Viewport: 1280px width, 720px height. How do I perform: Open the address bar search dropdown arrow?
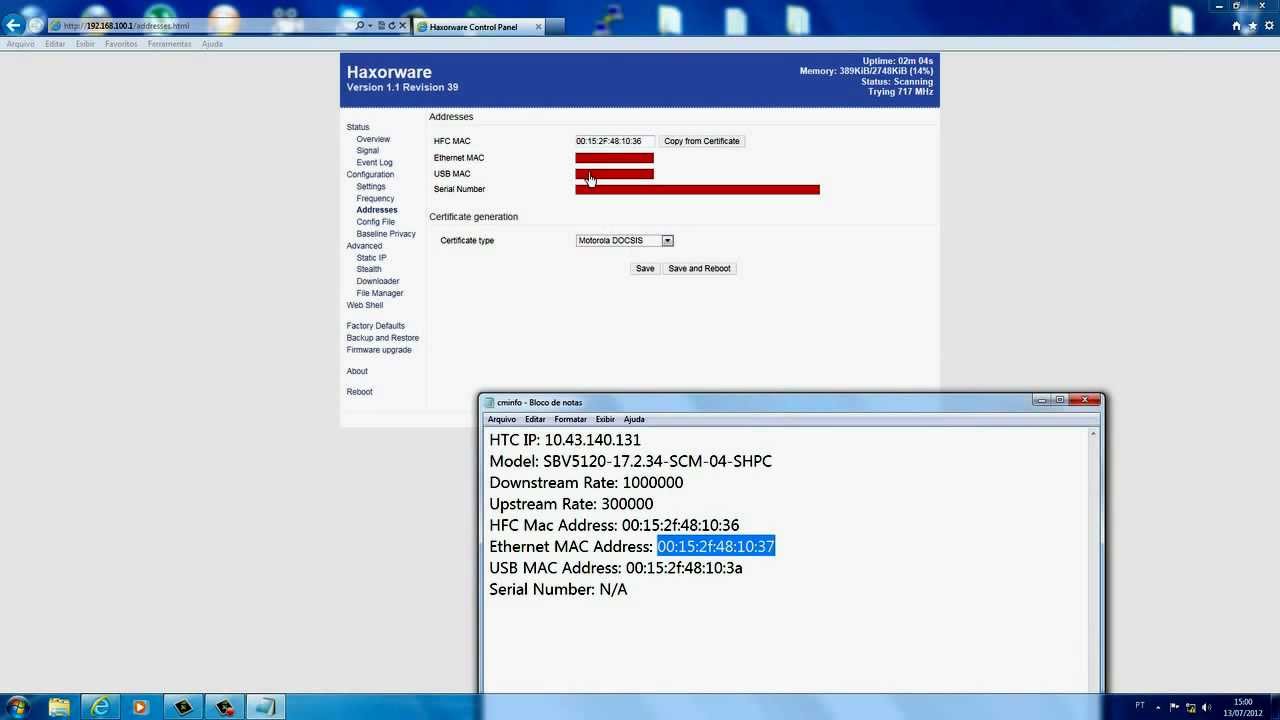tap(370, 26)
